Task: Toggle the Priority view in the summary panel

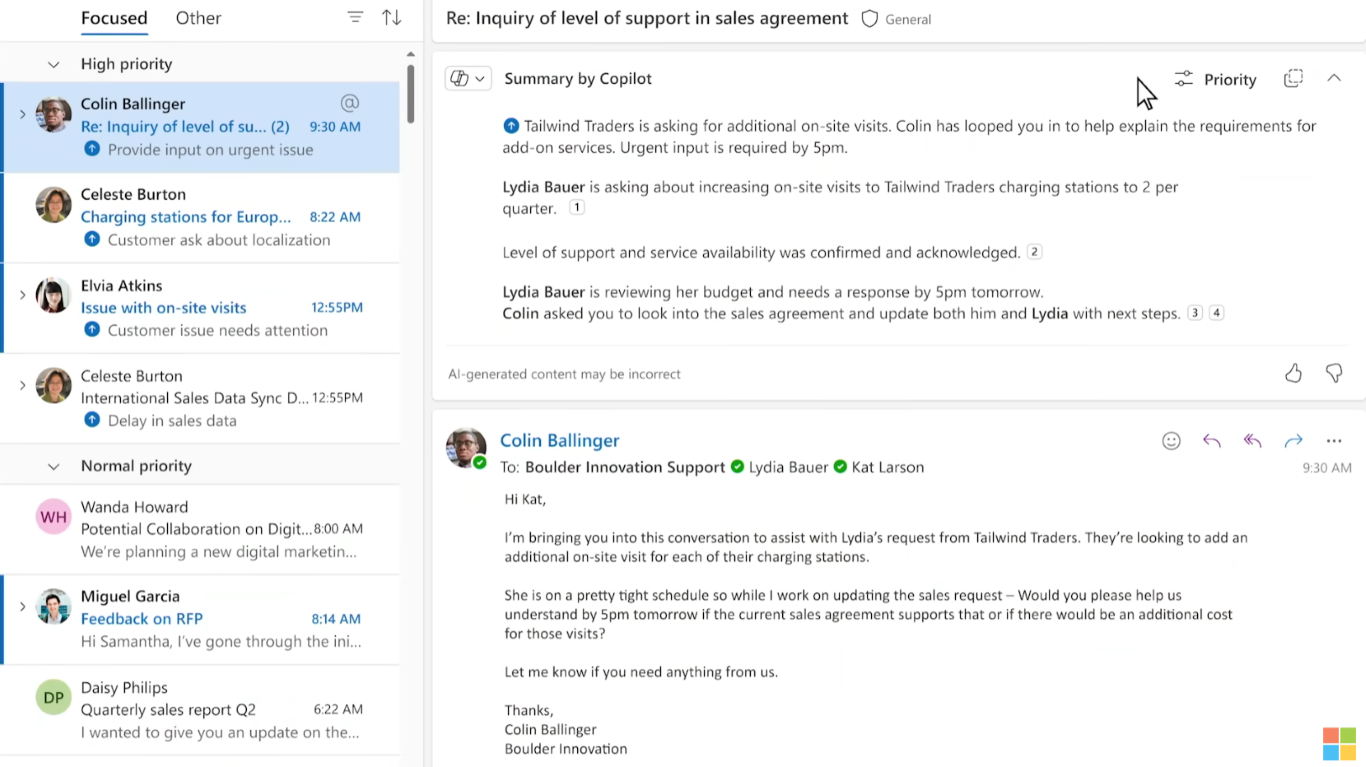Action: 1215,79
